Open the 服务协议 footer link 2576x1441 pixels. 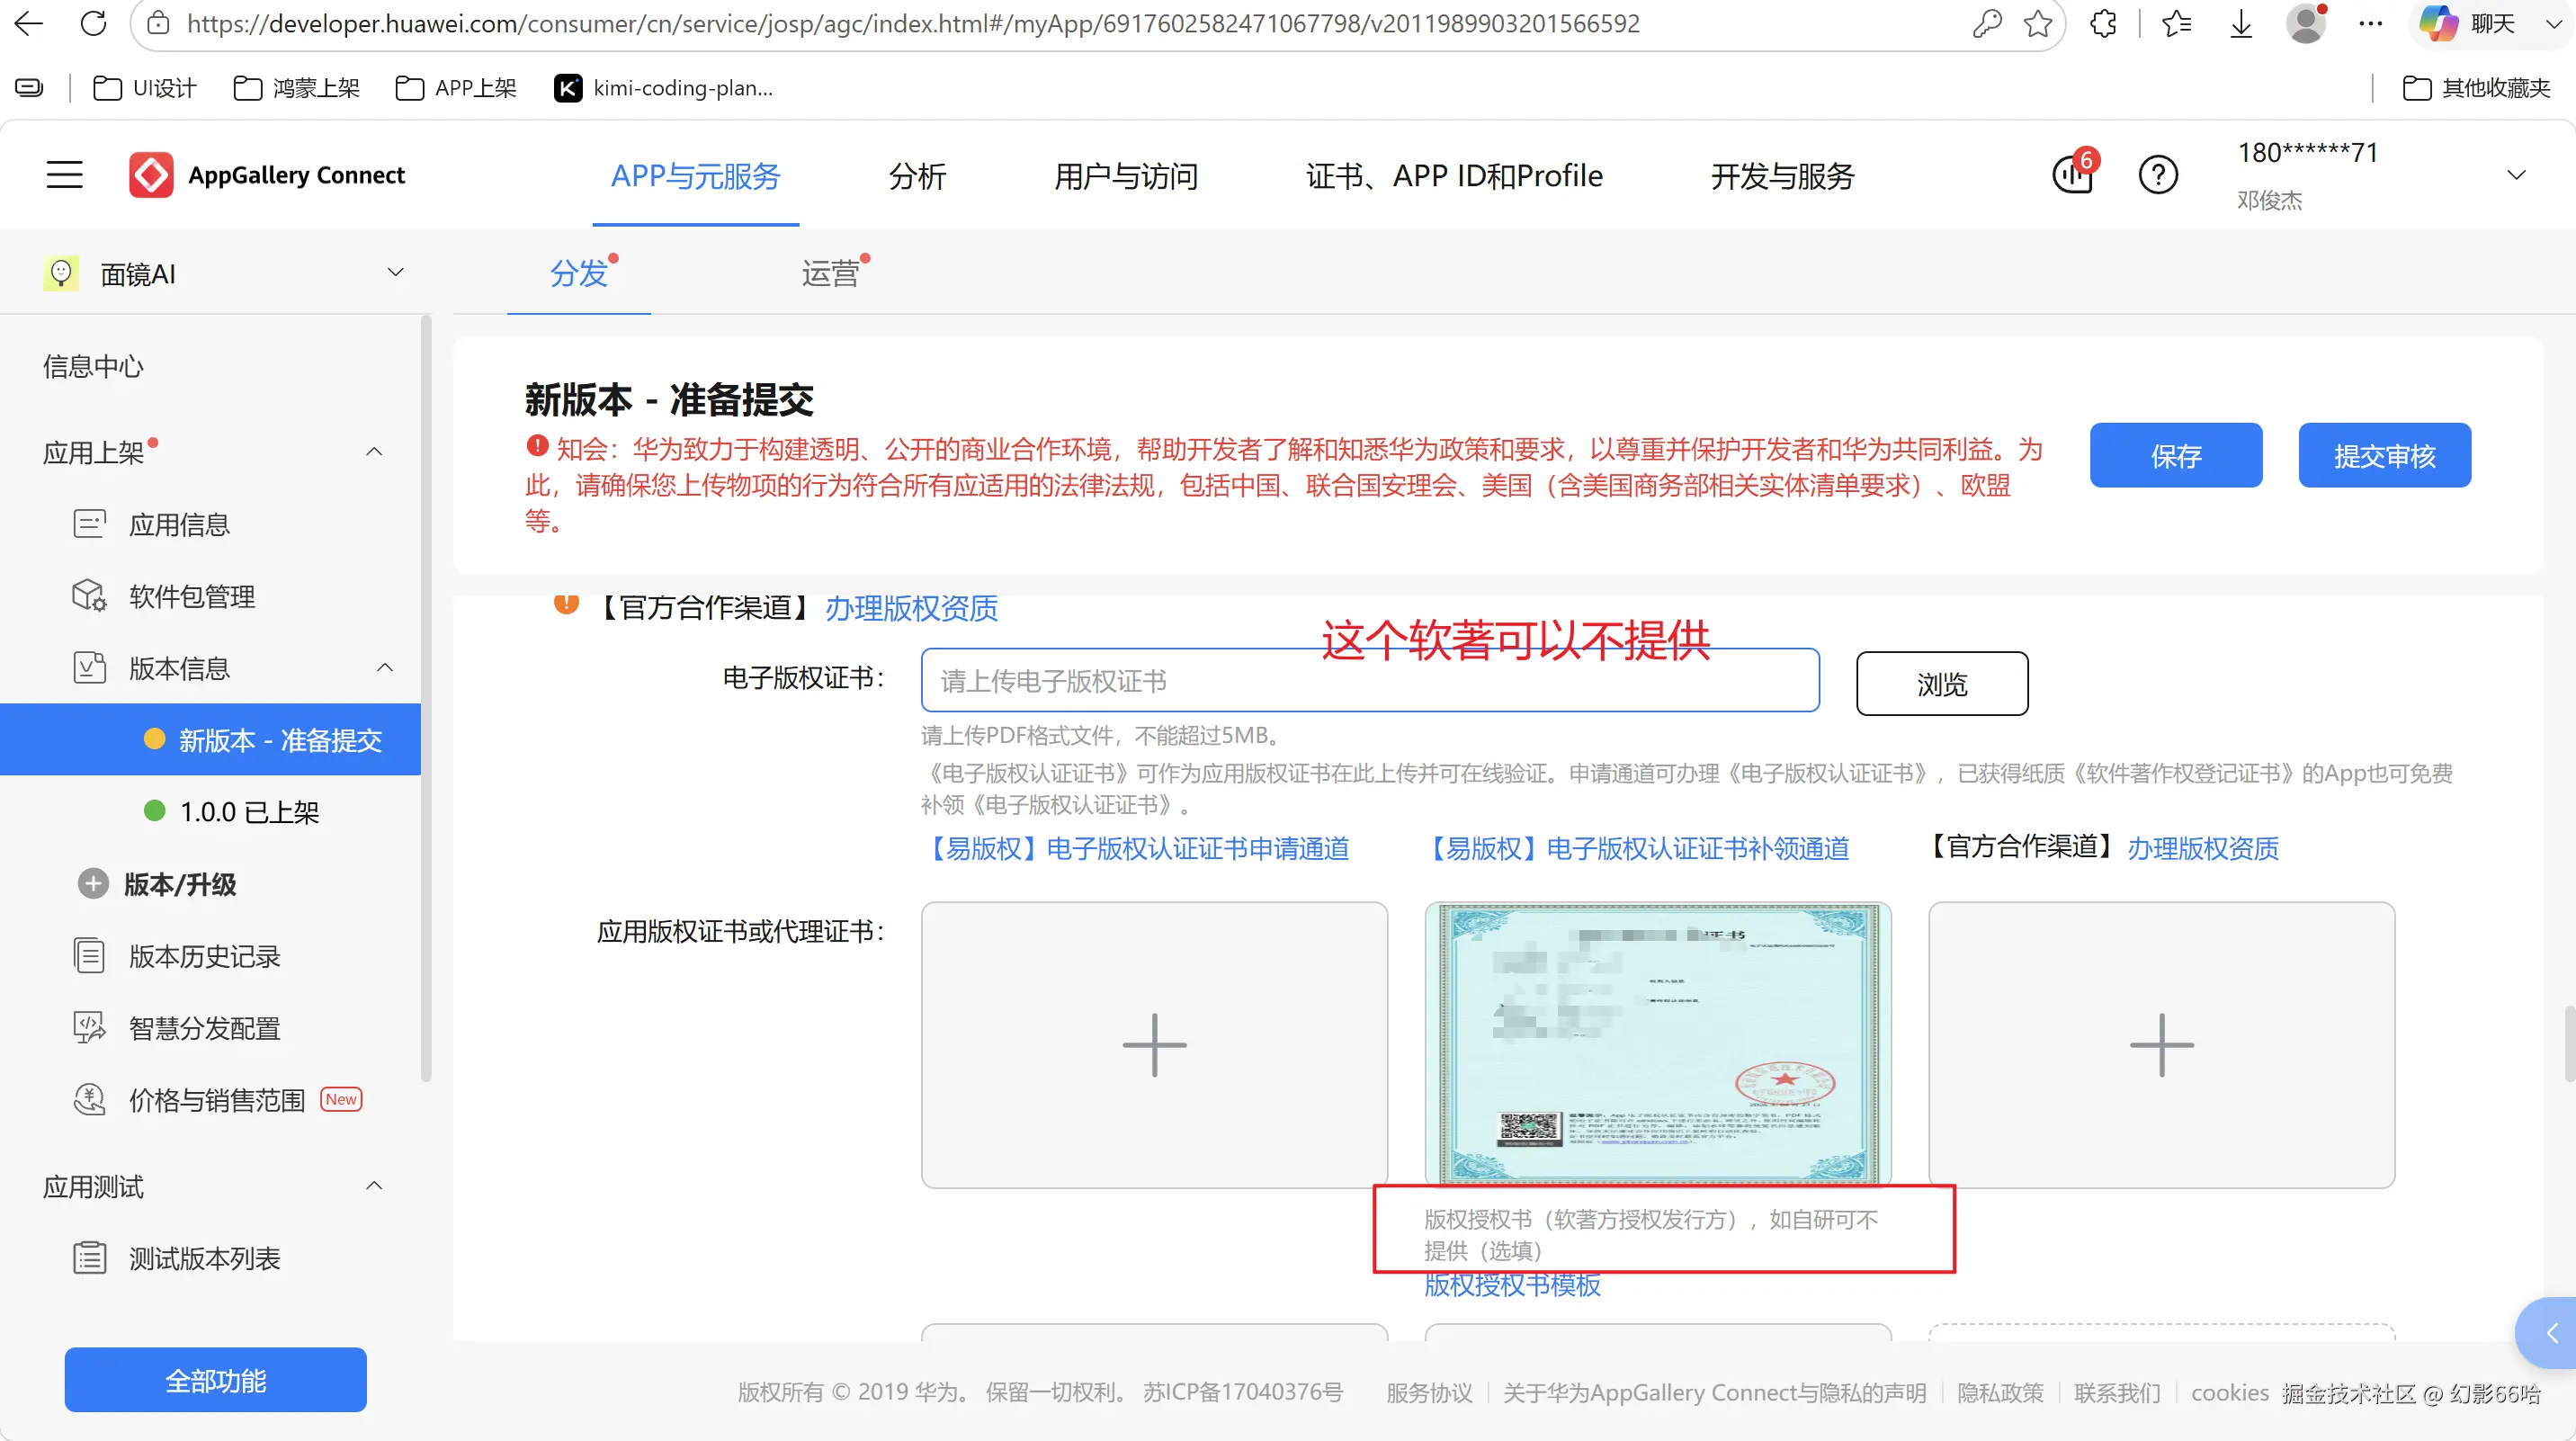coord(1429,1393)
